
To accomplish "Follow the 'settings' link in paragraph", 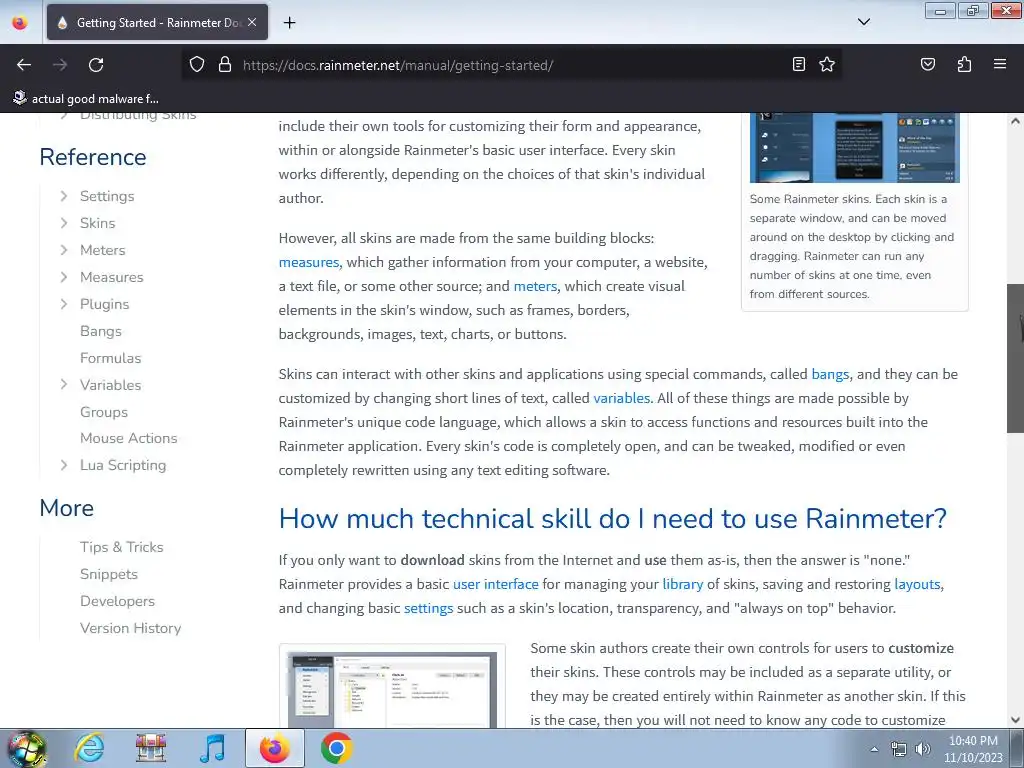I will pyautogui.click(x=428, y=608).
